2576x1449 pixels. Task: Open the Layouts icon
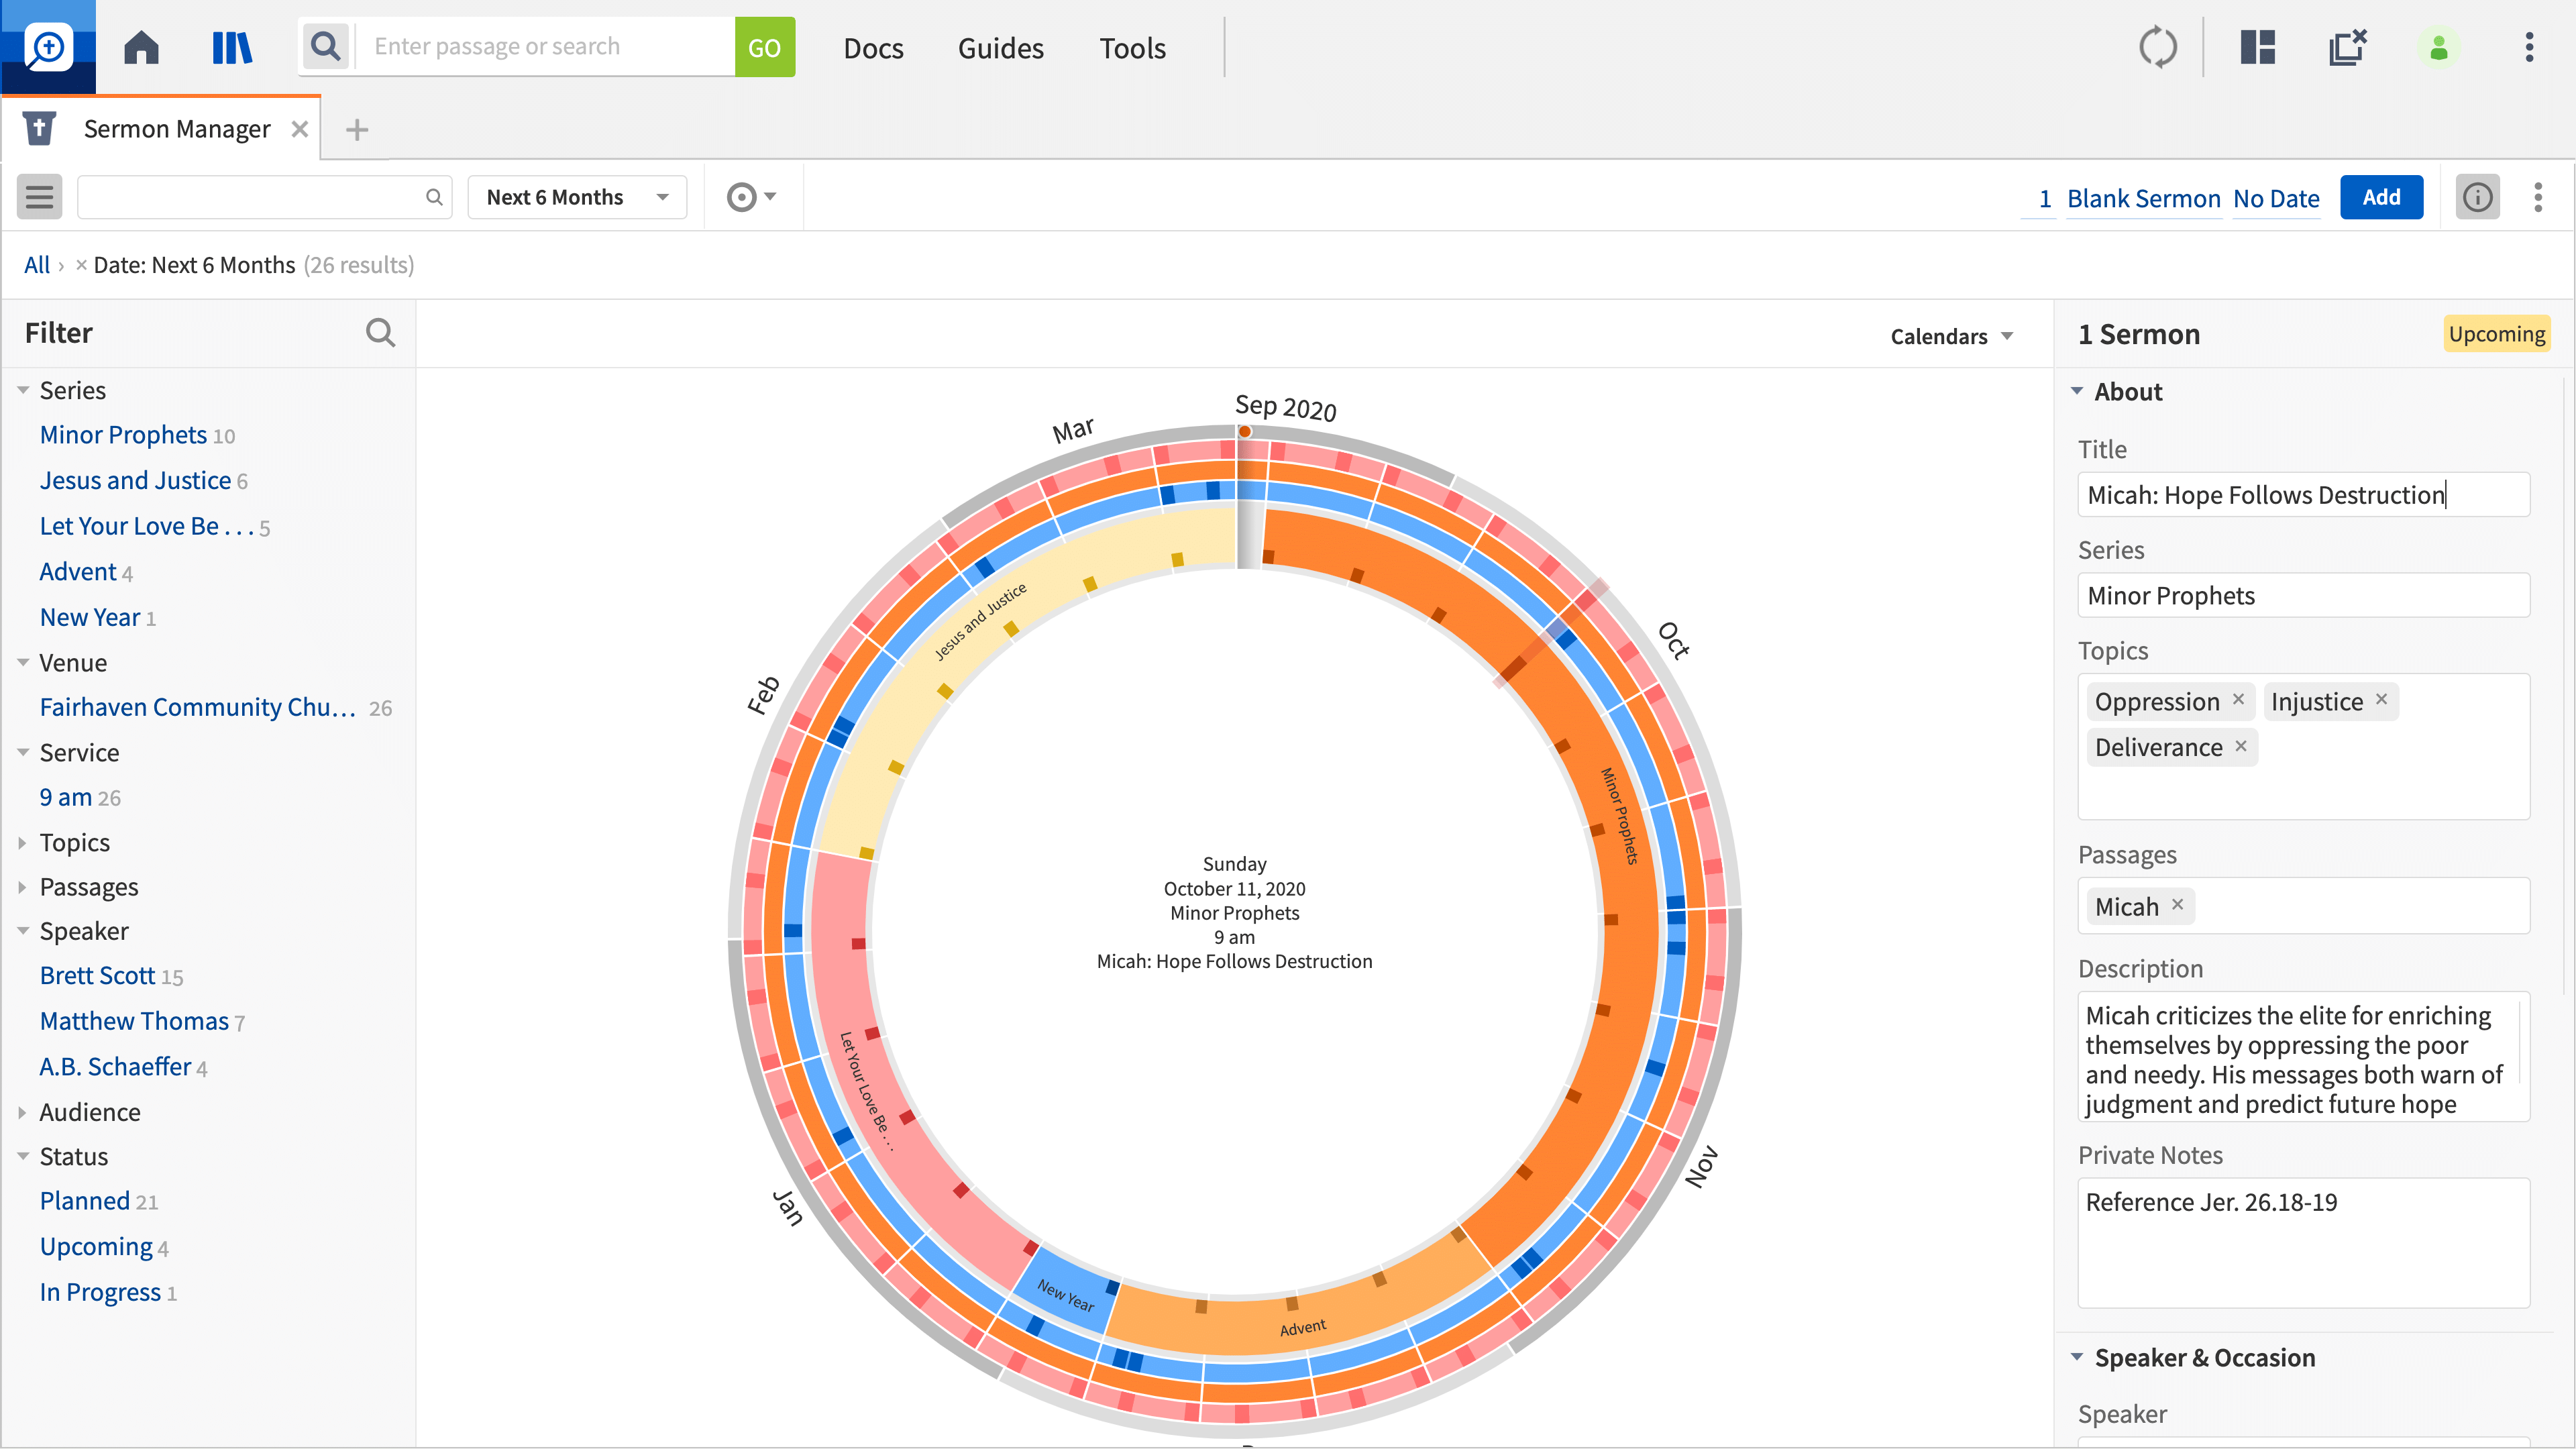(x=2257, y=47)
